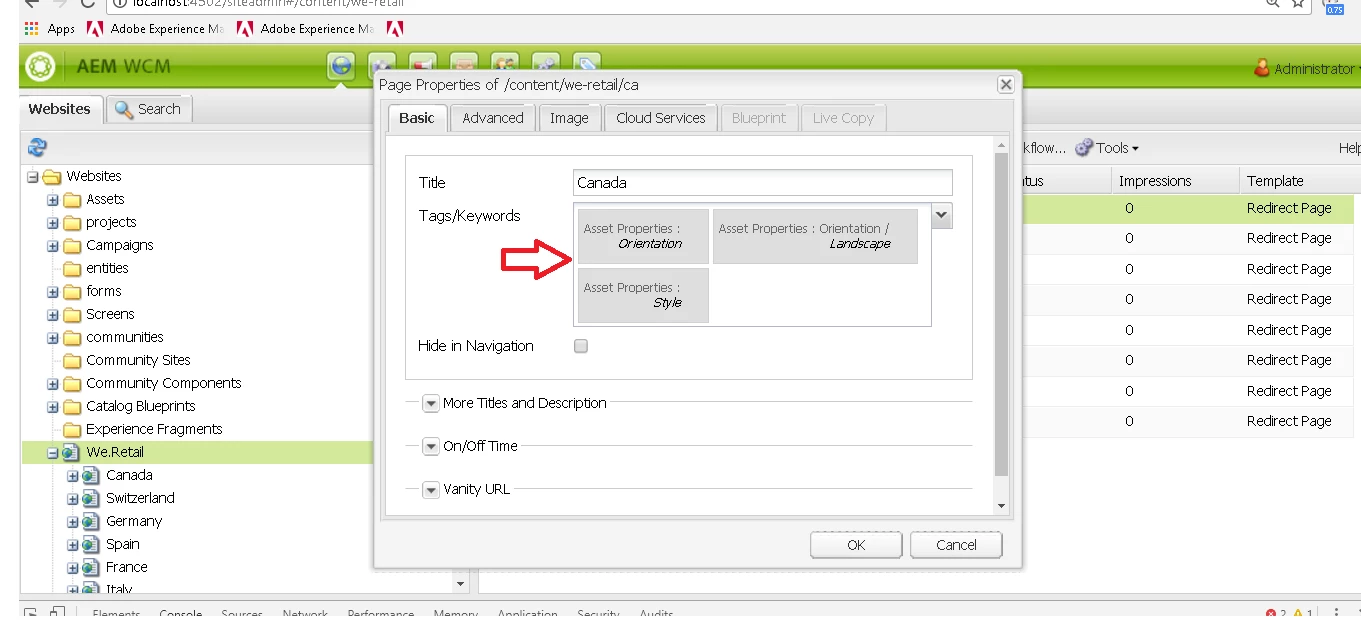Collapse the Websites root tree node
This screenshot has height=631, width=1361.
coord(32,177)
